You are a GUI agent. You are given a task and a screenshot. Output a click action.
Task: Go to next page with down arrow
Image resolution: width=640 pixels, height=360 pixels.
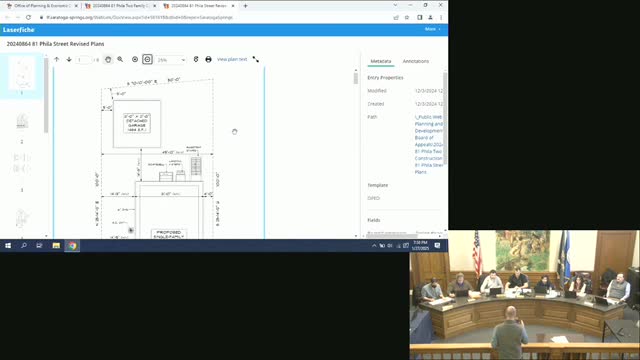[69, 60]
